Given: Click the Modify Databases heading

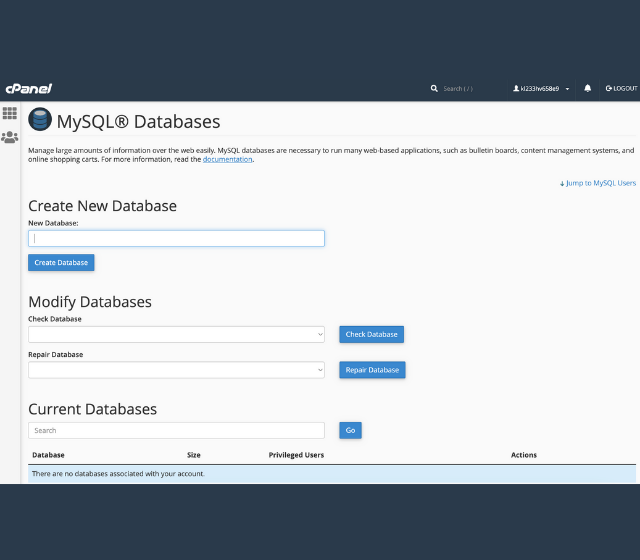Looking at the screenshot, I should click(90, 302).
